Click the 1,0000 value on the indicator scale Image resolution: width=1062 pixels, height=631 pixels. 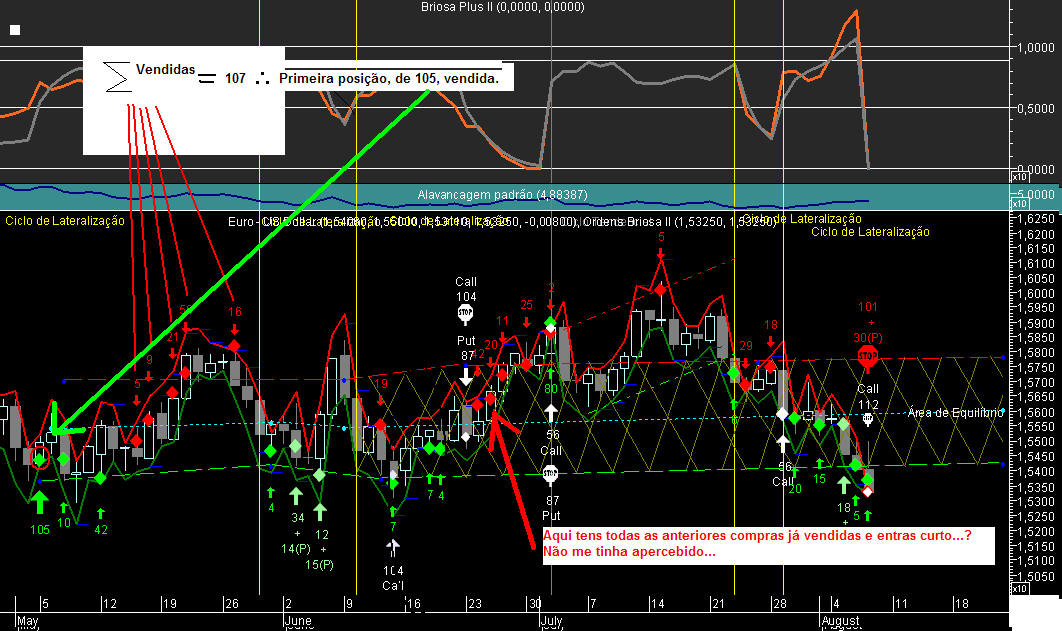[x=1036, y=48]
